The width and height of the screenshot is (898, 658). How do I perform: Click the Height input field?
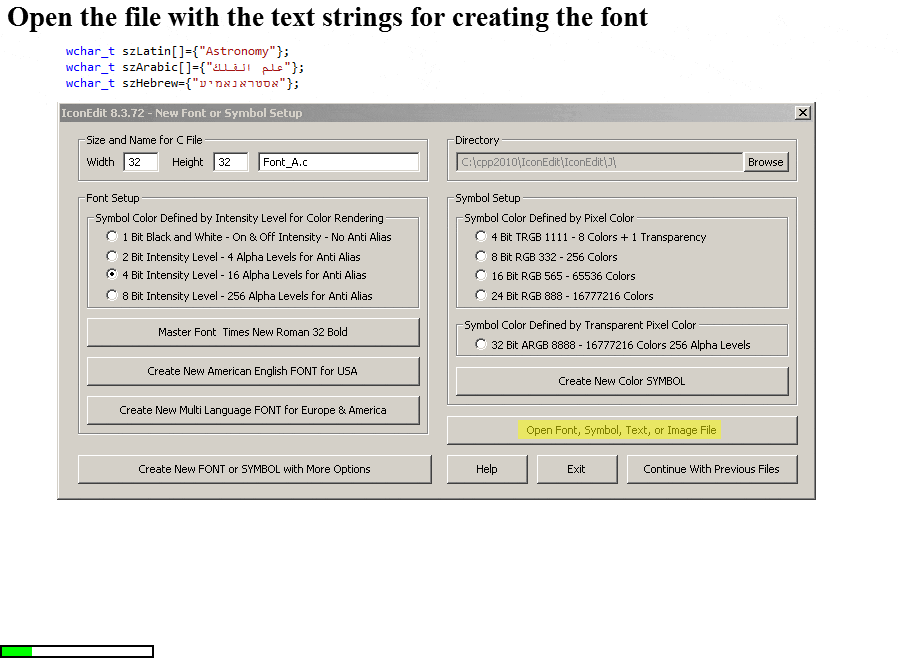231,162
